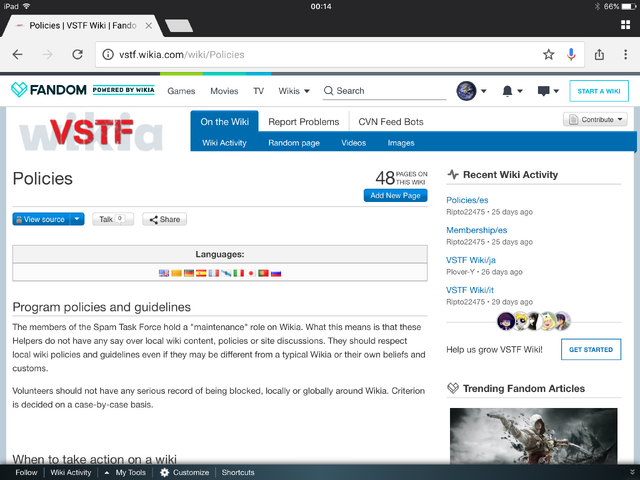This screenshot has height=480, width=640.
Task: Open the Membership/es recent activity link
Action: pyautogui.click(x=476, y=230)
